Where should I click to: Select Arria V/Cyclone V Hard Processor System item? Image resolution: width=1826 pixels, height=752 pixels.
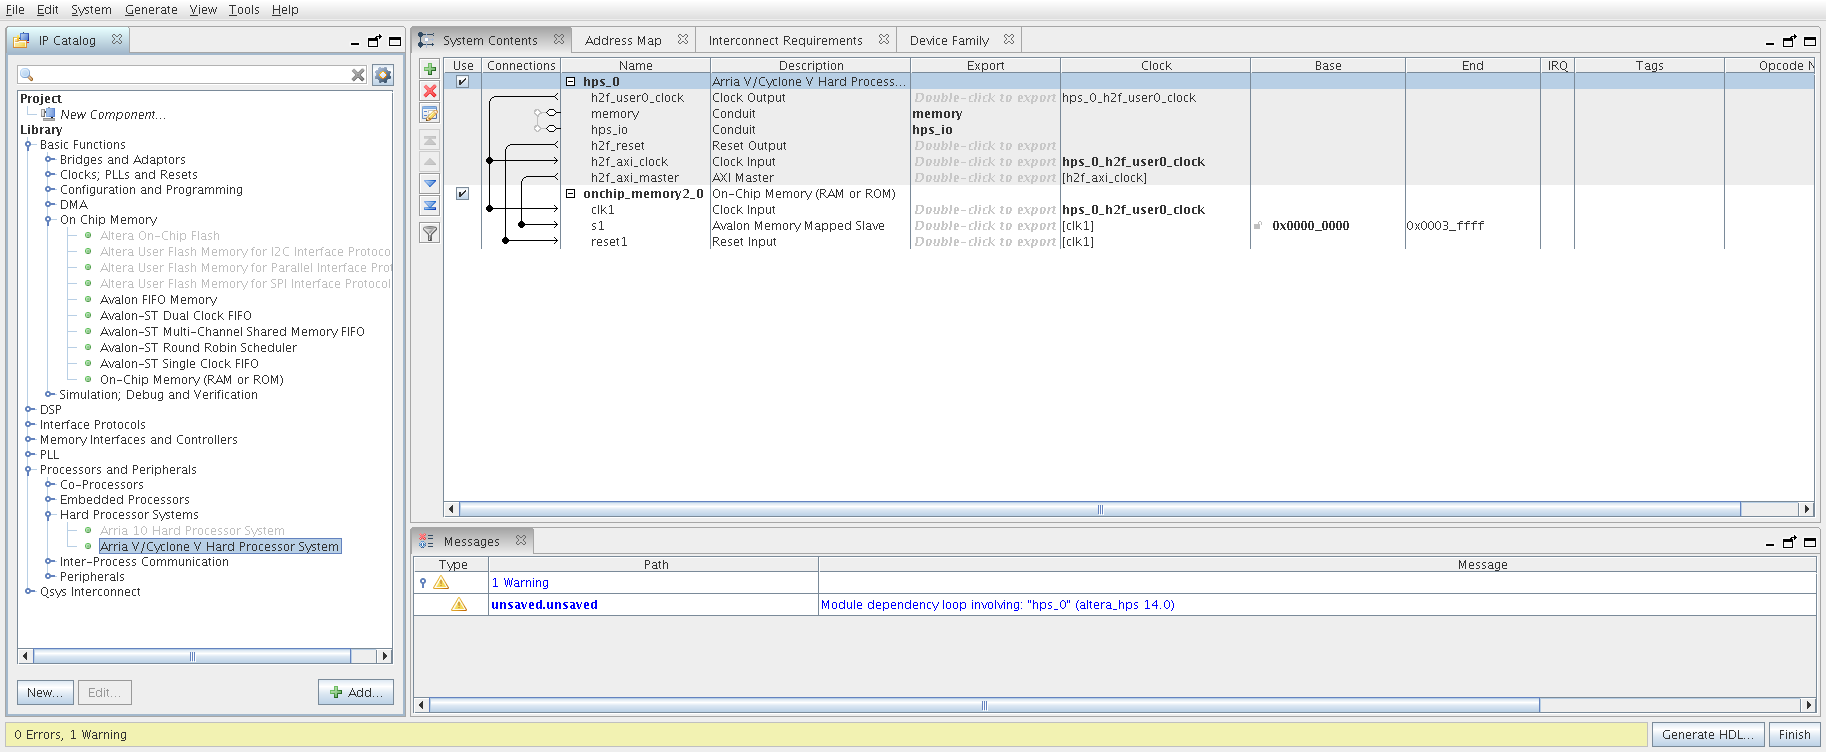click(220, 547)
